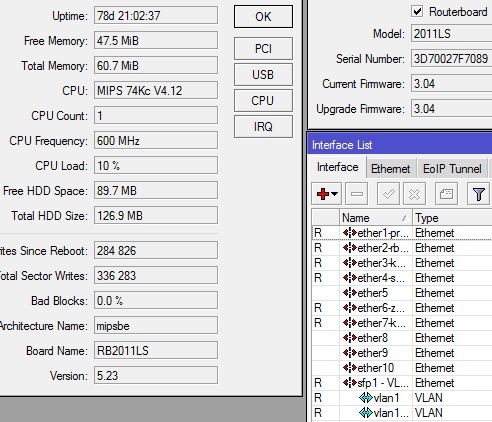Click the Serial Number field
Viewport: 492px width, 422px height.
[451, 58]
